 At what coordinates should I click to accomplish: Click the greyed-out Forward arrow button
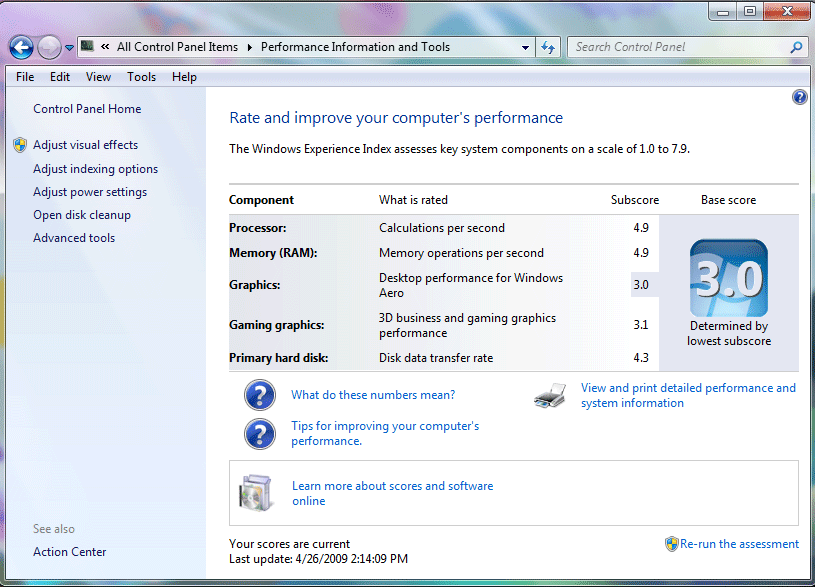point(49,48)
